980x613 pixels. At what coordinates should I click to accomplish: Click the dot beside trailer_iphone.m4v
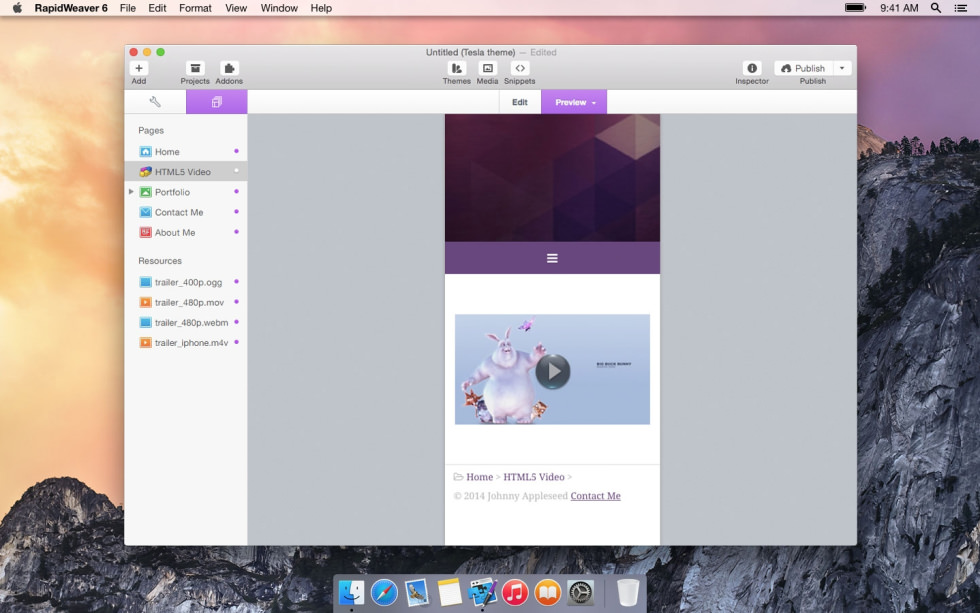click(x=236, y=342)
